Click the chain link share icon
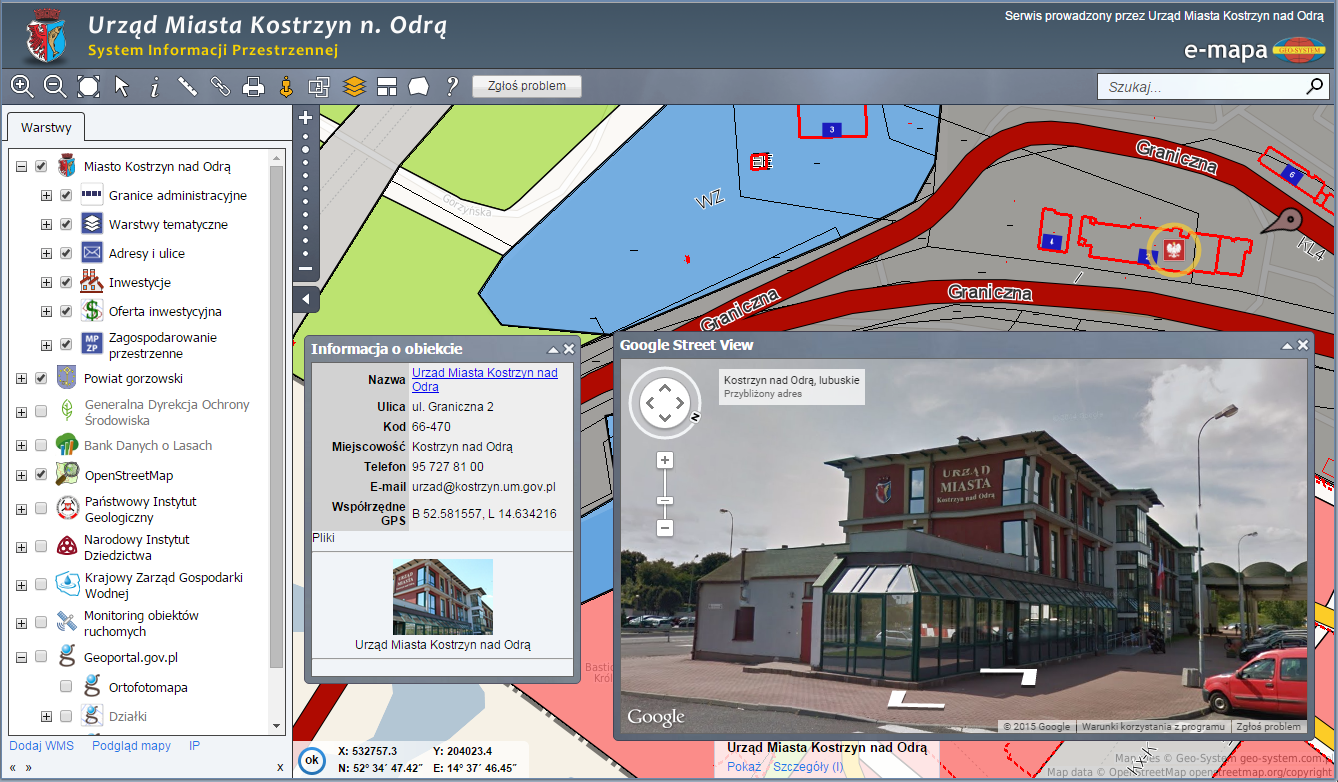Screen dimensions: 1338x782 click(x=220, y=86)
